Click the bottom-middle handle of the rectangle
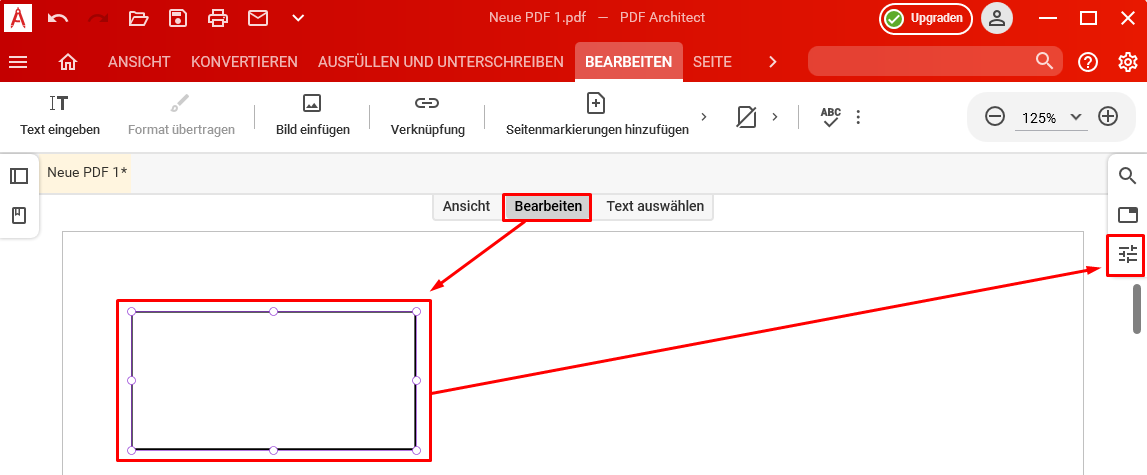The image size is (1147, 475). click(274, 450)
